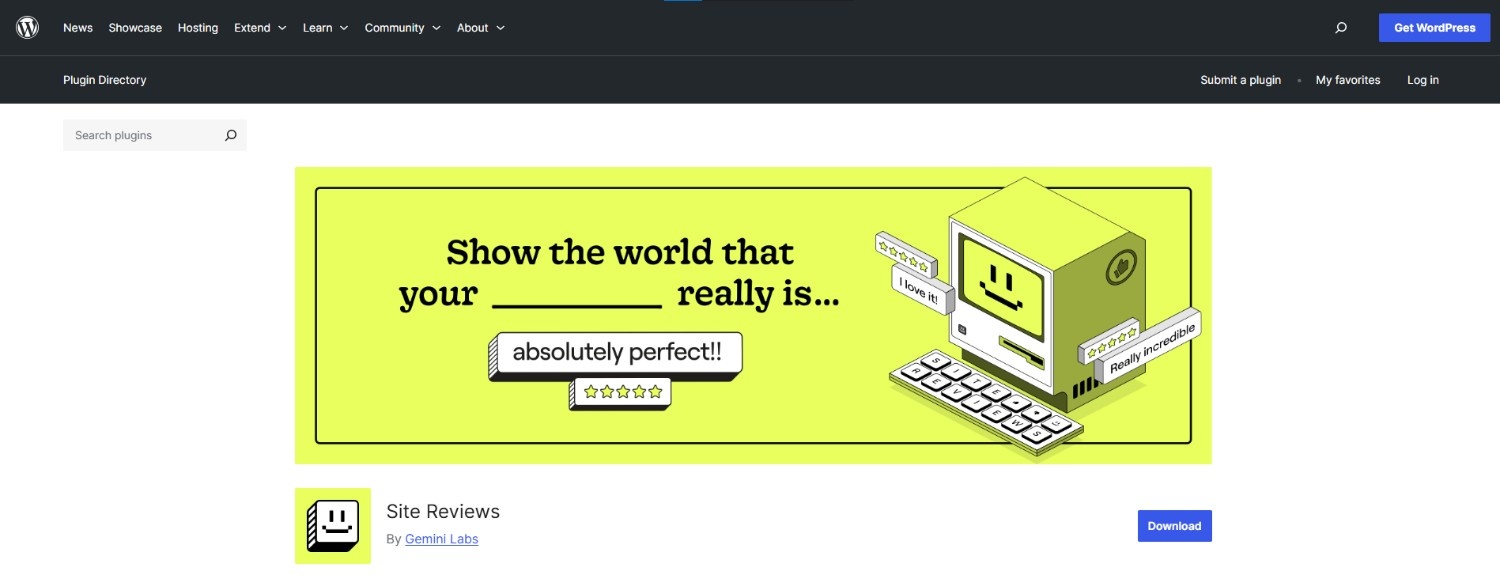Open the News menu item
Screen dimensions: 1500x575
78,28
